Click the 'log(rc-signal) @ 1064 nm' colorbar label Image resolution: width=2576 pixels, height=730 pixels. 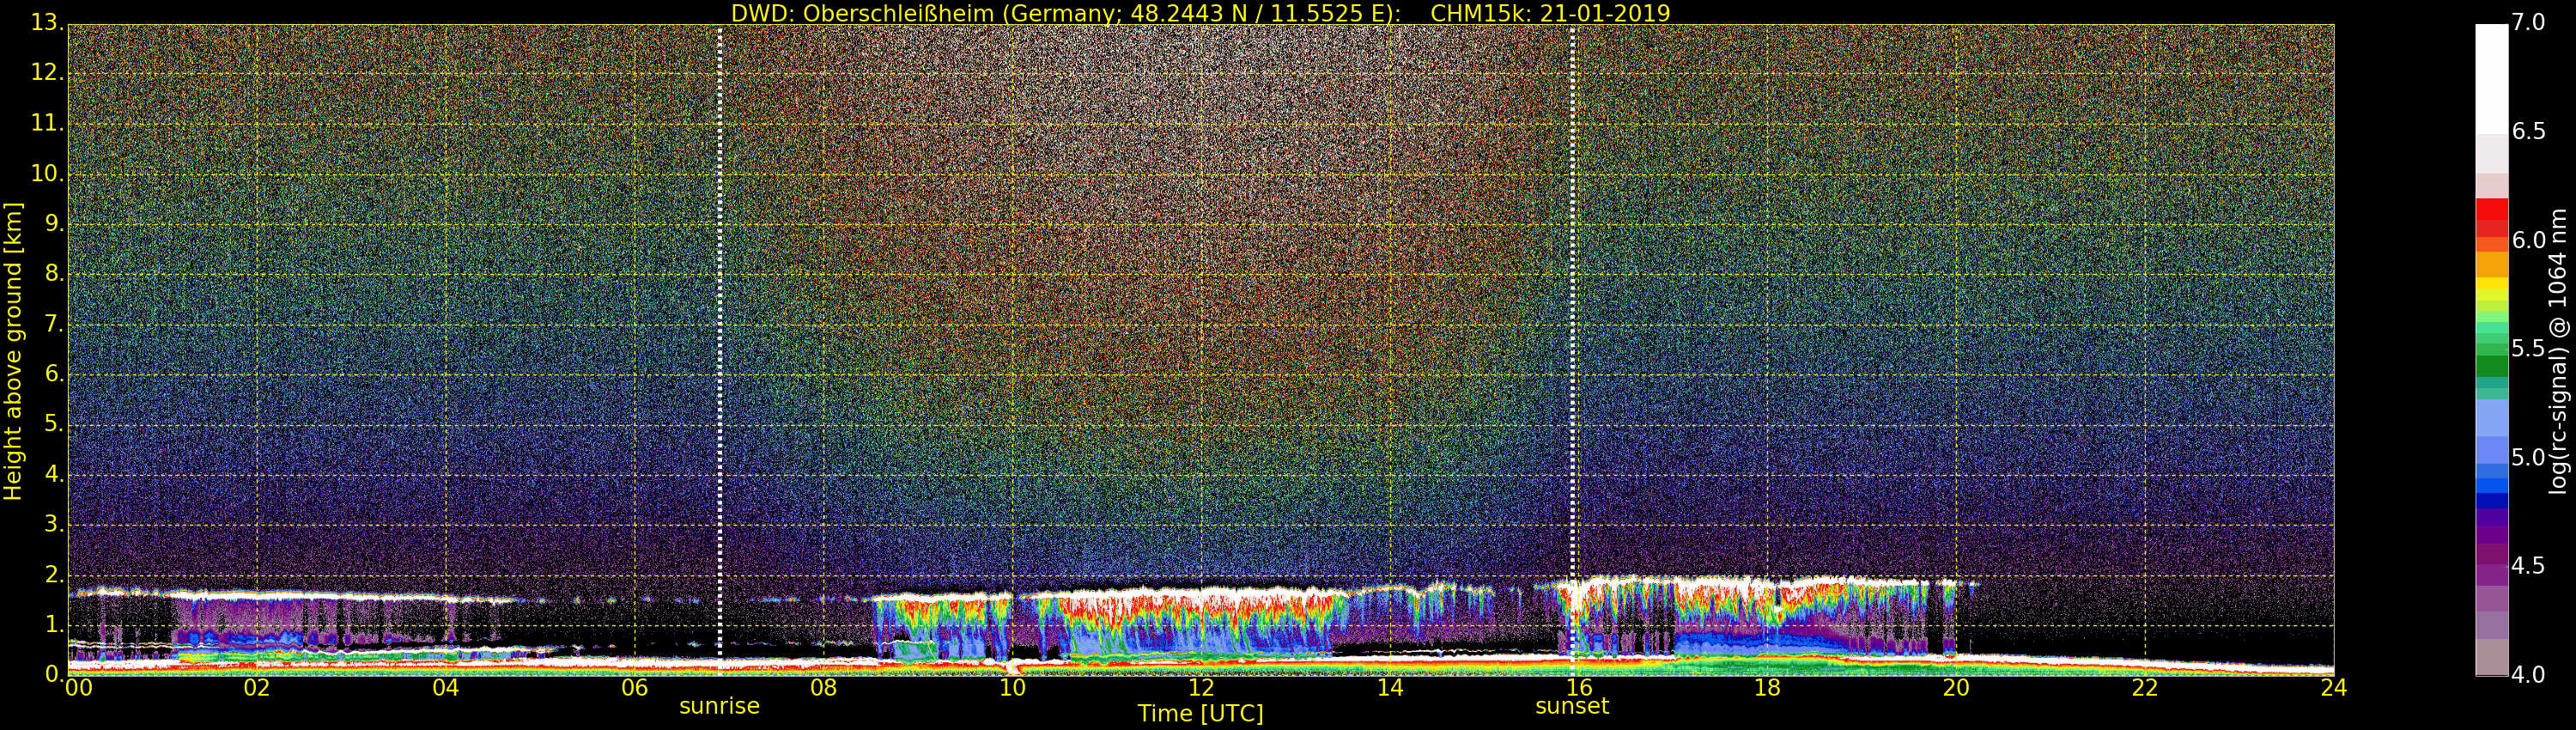2557,351
